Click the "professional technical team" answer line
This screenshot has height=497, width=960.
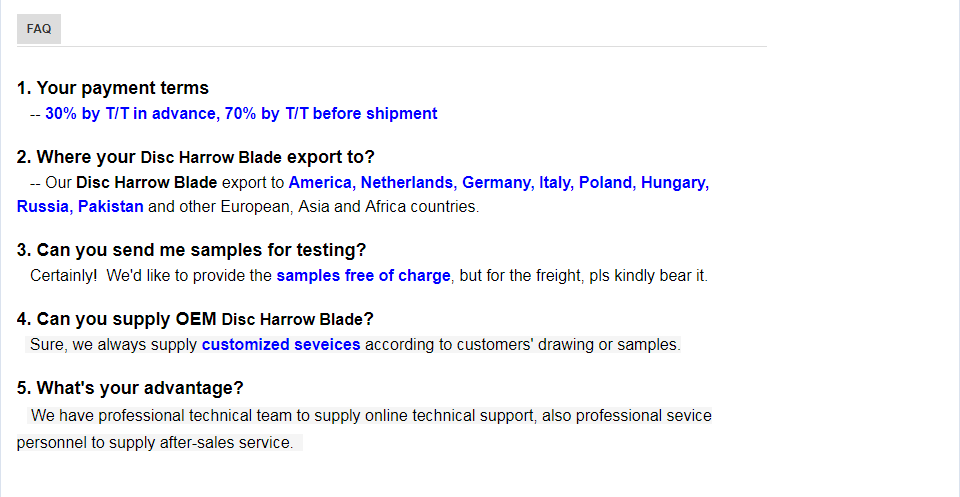coord(370,416)
